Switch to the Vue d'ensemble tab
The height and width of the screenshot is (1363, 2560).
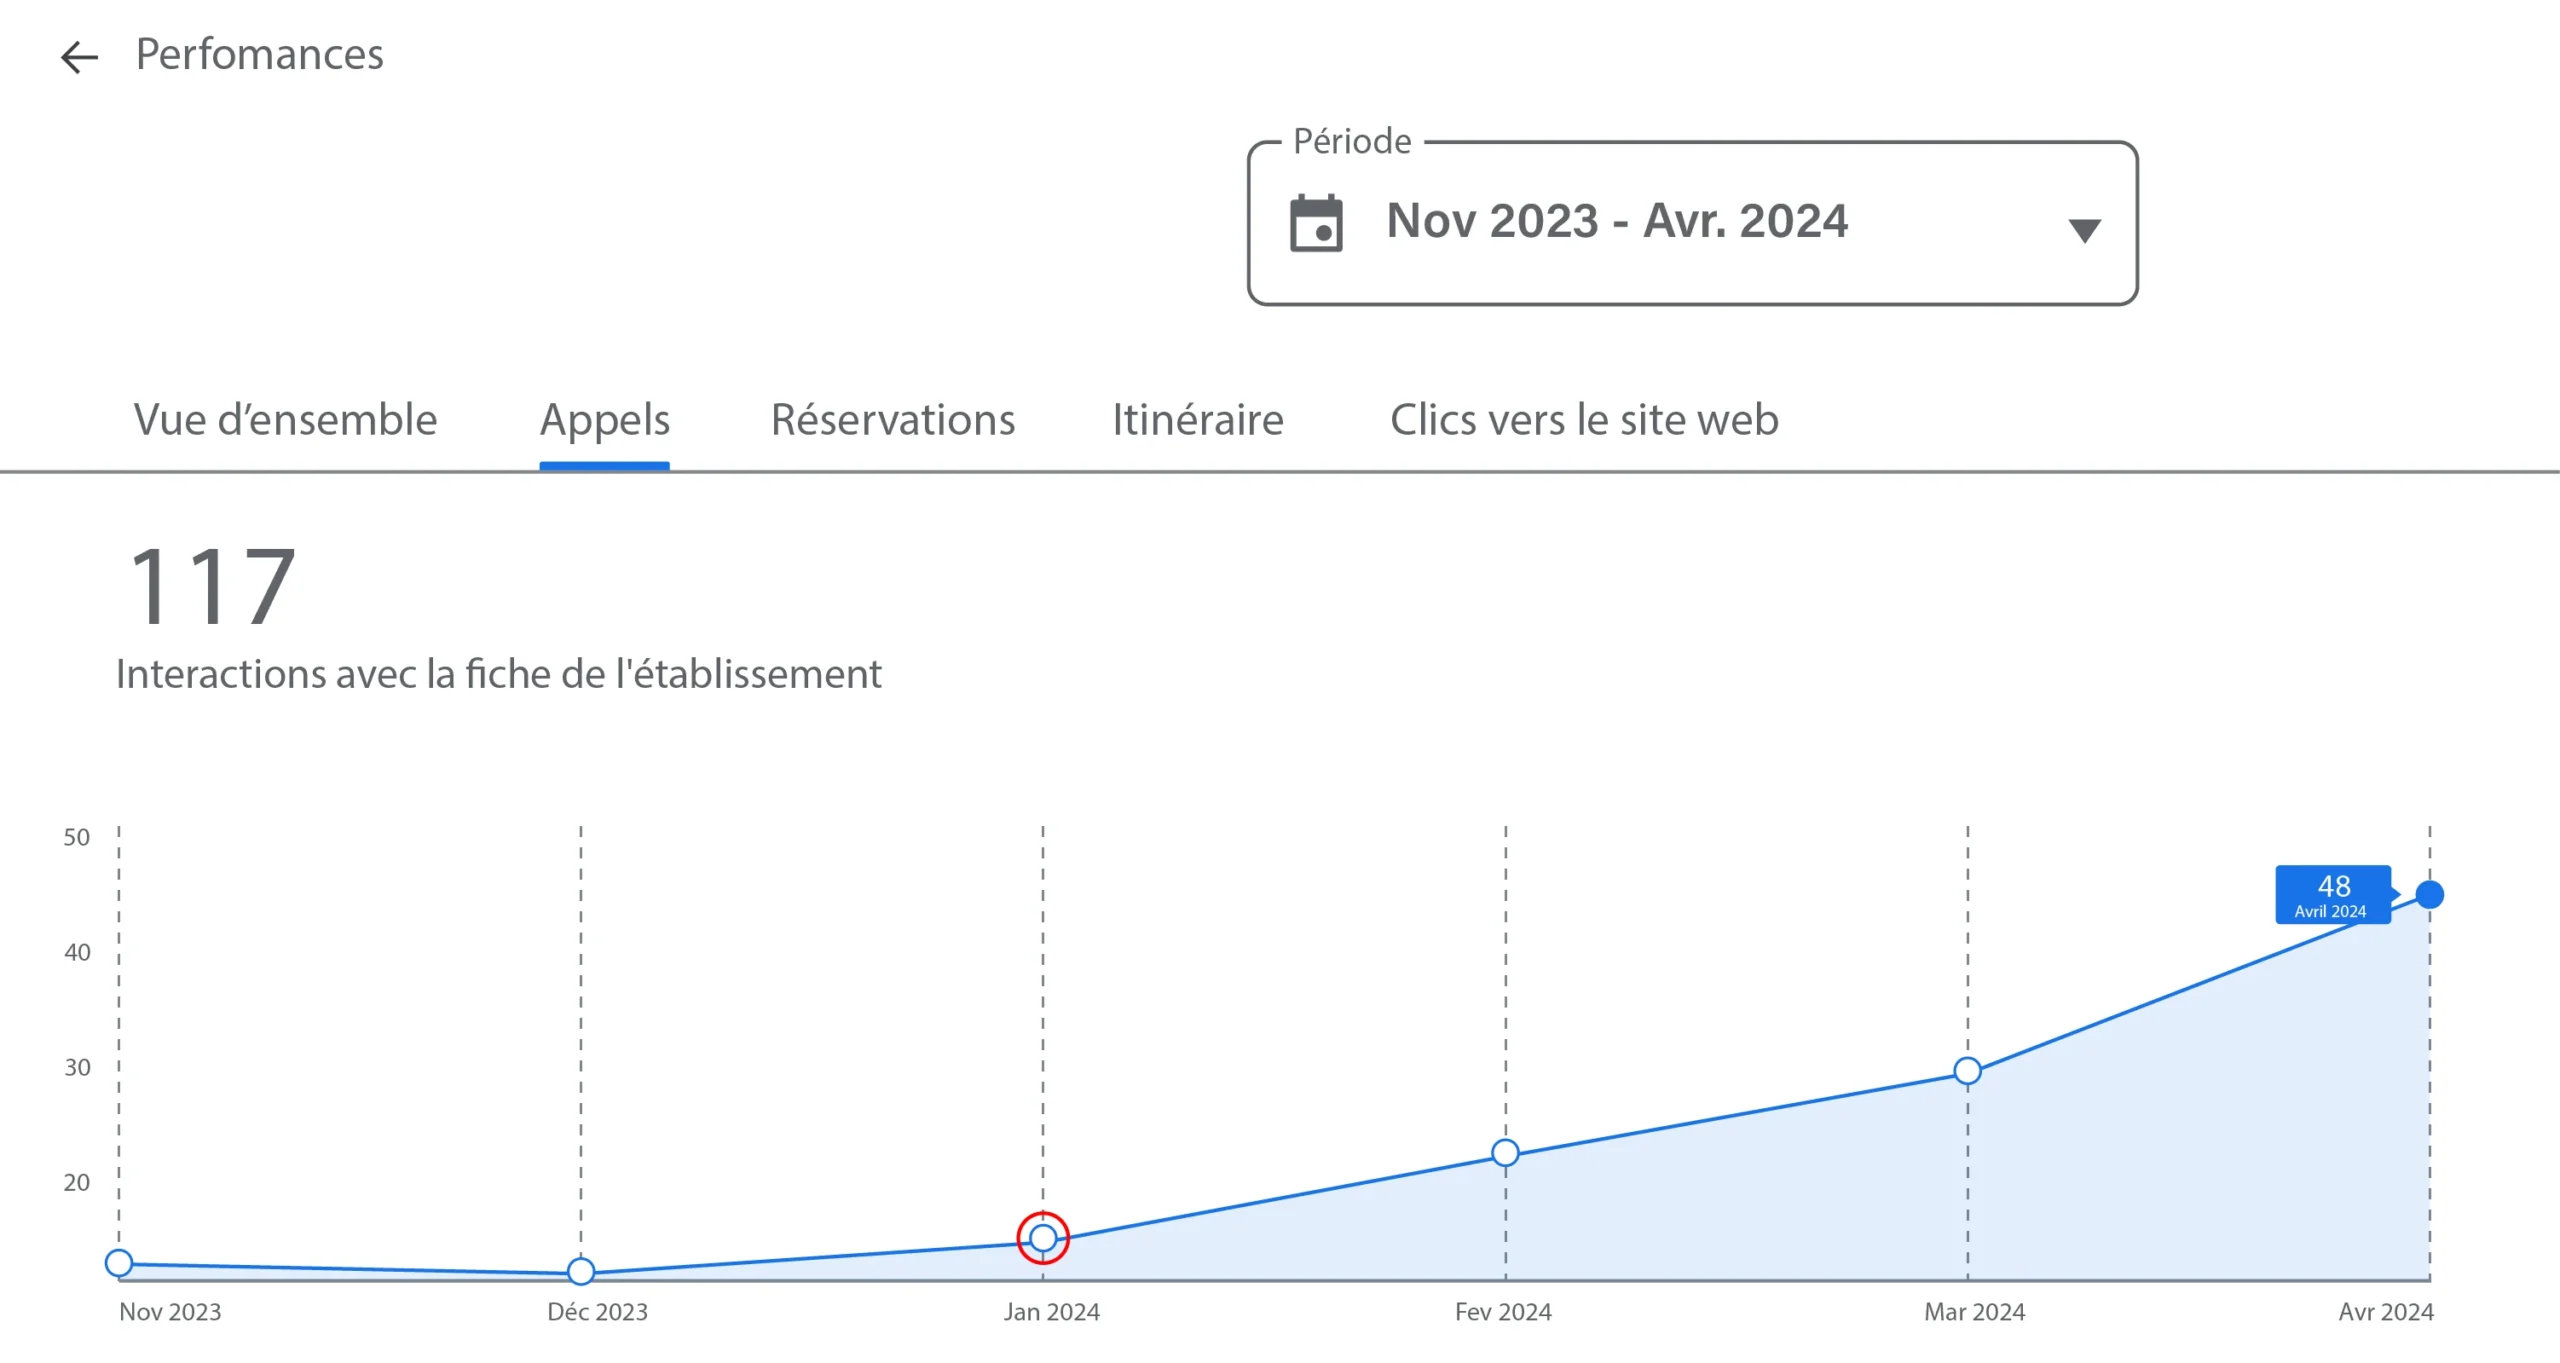click(x=285, y=420)
